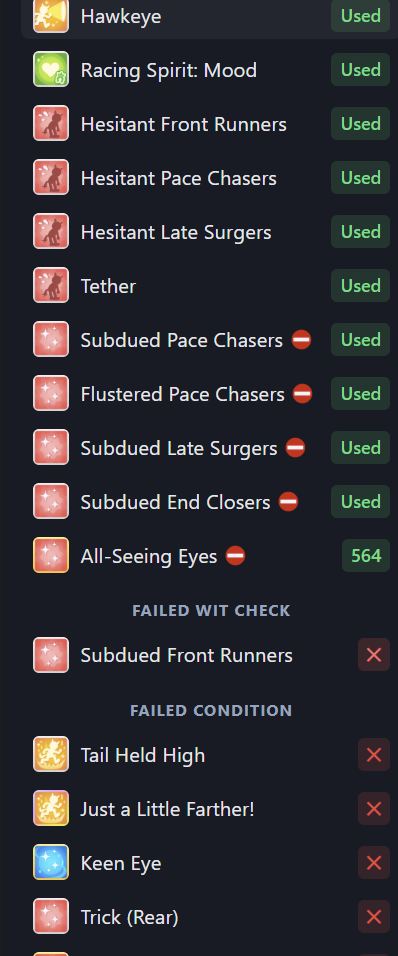Select the Tail Held High skill icon

(x=51, y=755)
